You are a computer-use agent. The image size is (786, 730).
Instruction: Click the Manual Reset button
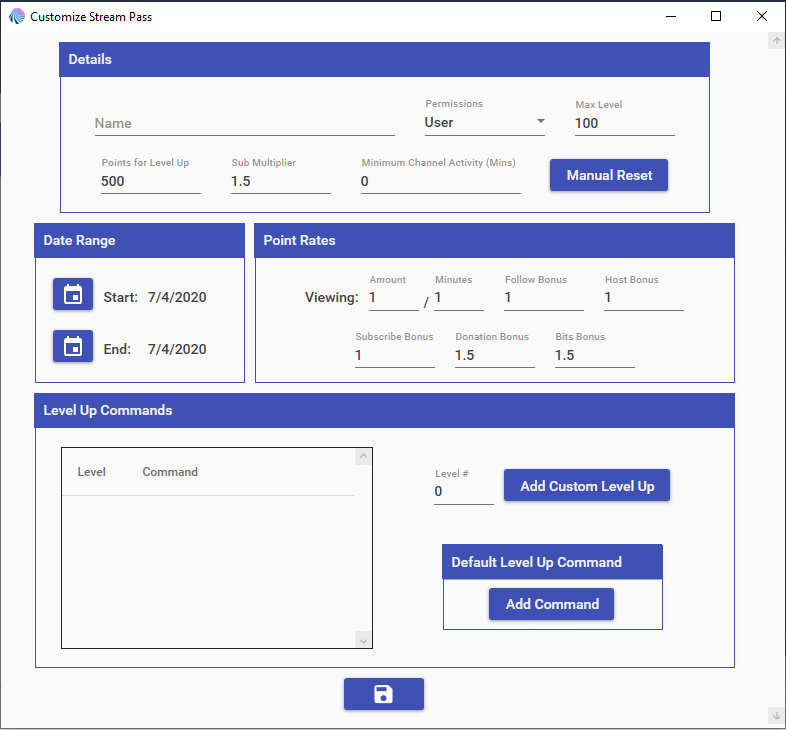(x=609, y=175)
